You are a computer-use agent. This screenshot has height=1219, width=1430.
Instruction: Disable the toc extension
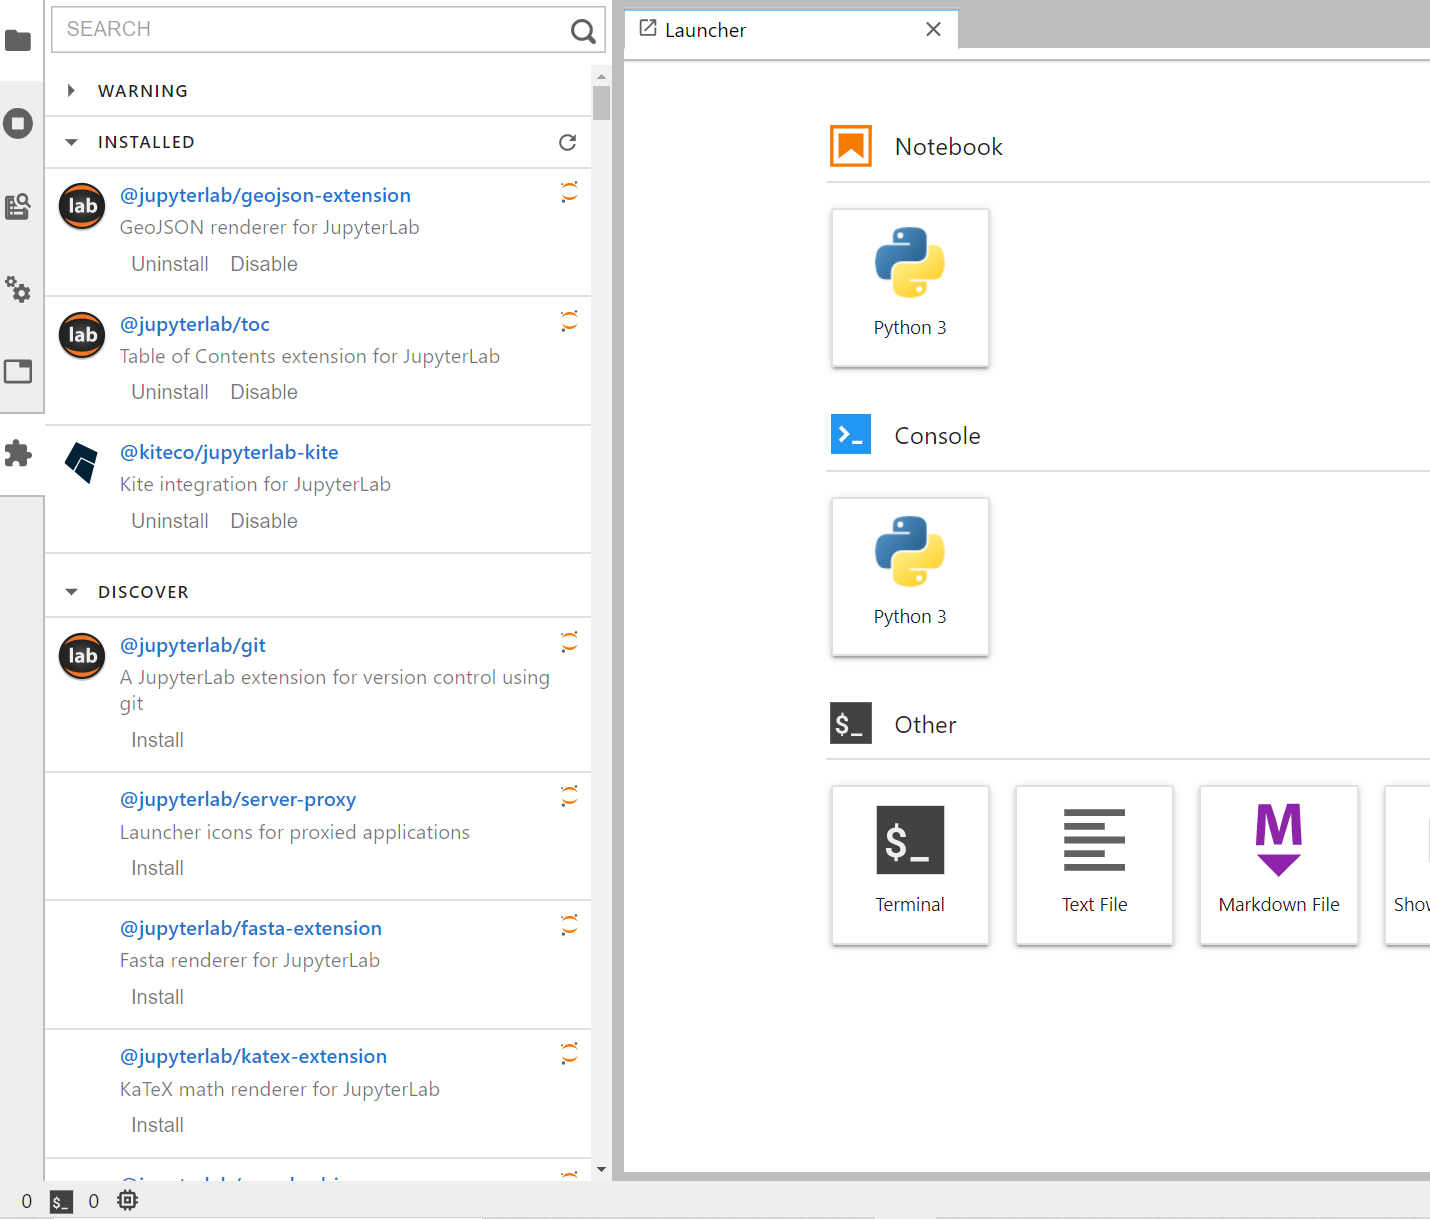(263, 391)
